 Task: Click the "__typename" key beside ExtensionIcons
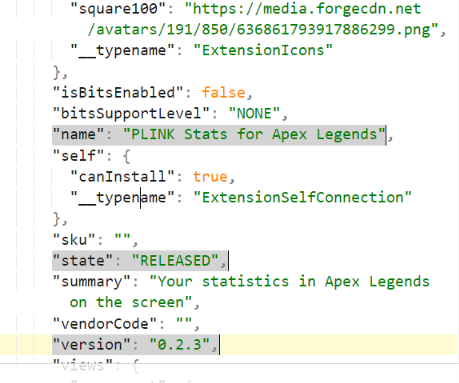[122, 51]
